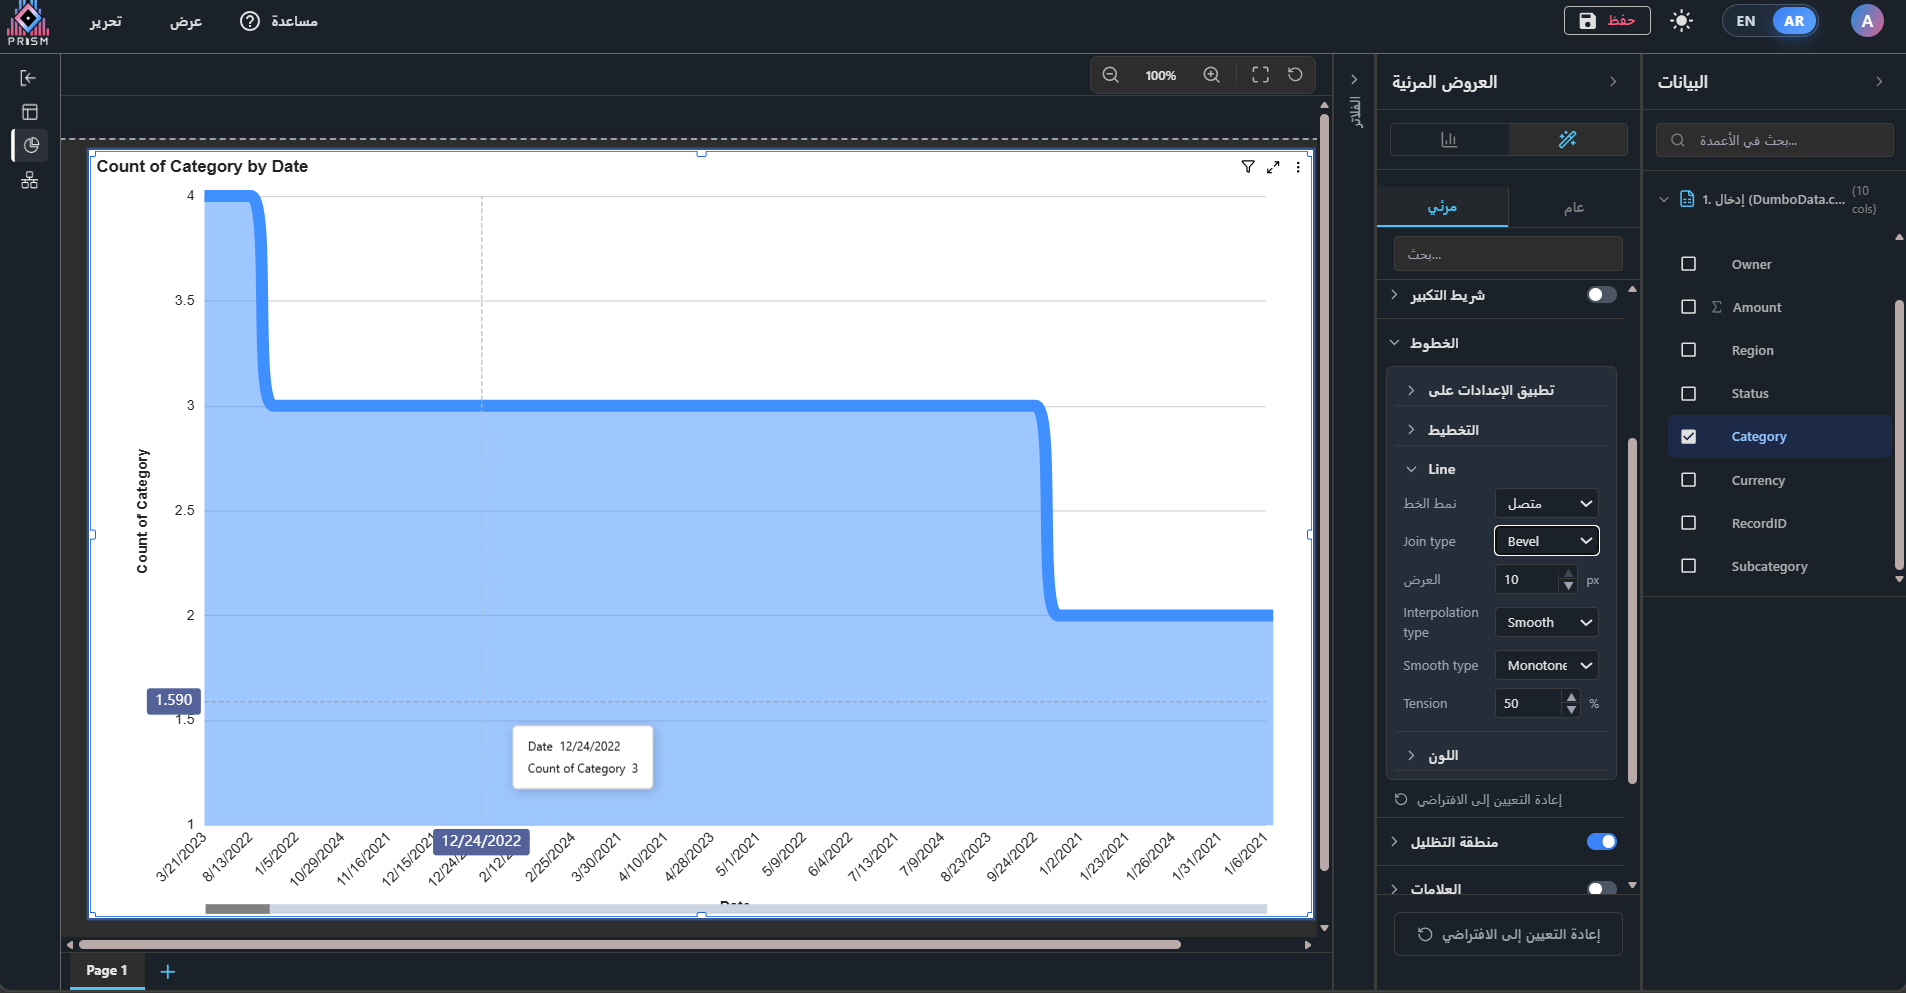The image size is (1906, 993).
Task: Check the Owner column checkbox
Action: pyautogui.click(x=1689, y=264)
